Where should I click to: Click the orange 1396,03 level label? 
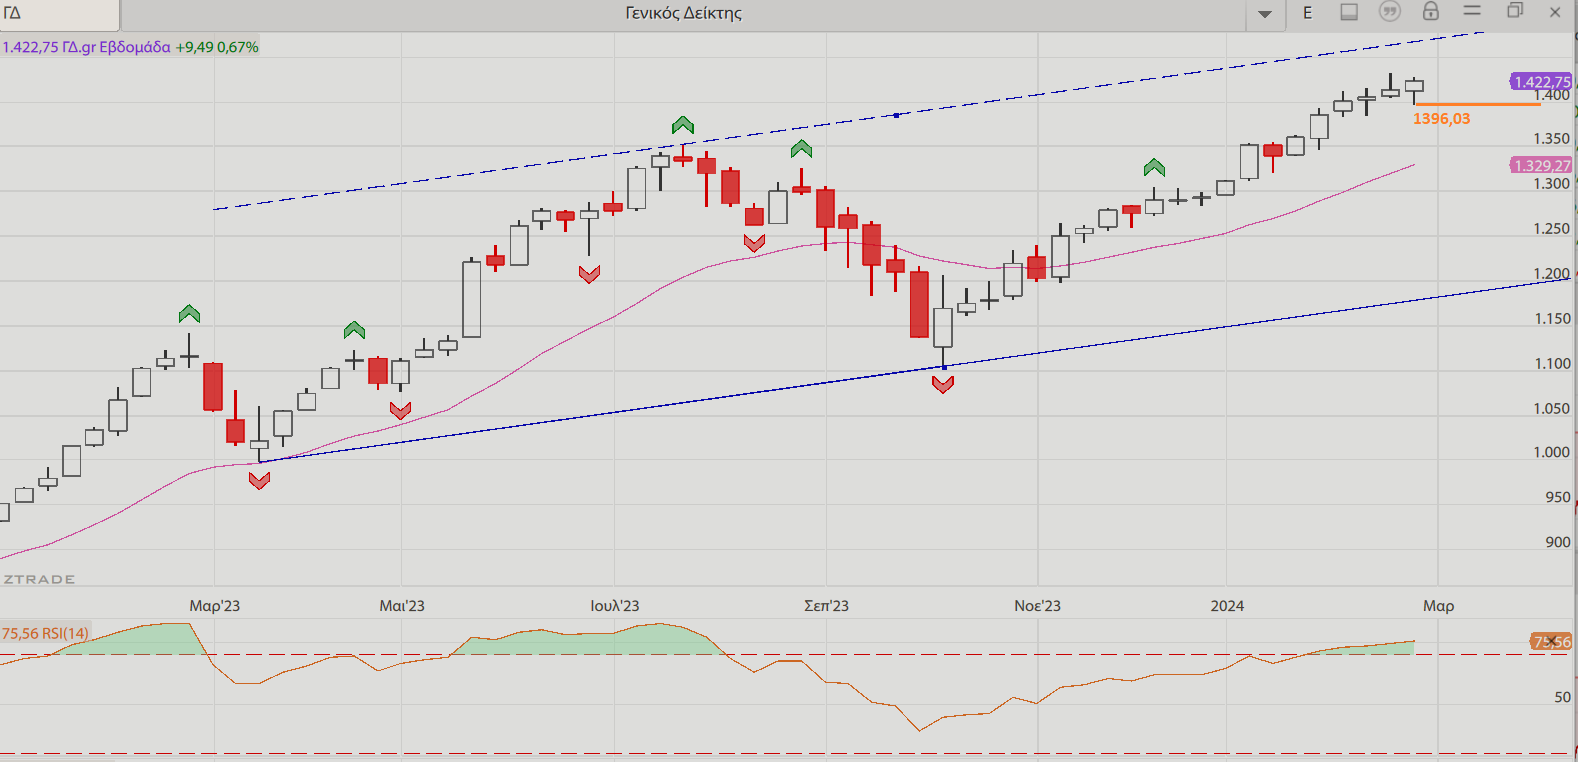click(1441, 119)
